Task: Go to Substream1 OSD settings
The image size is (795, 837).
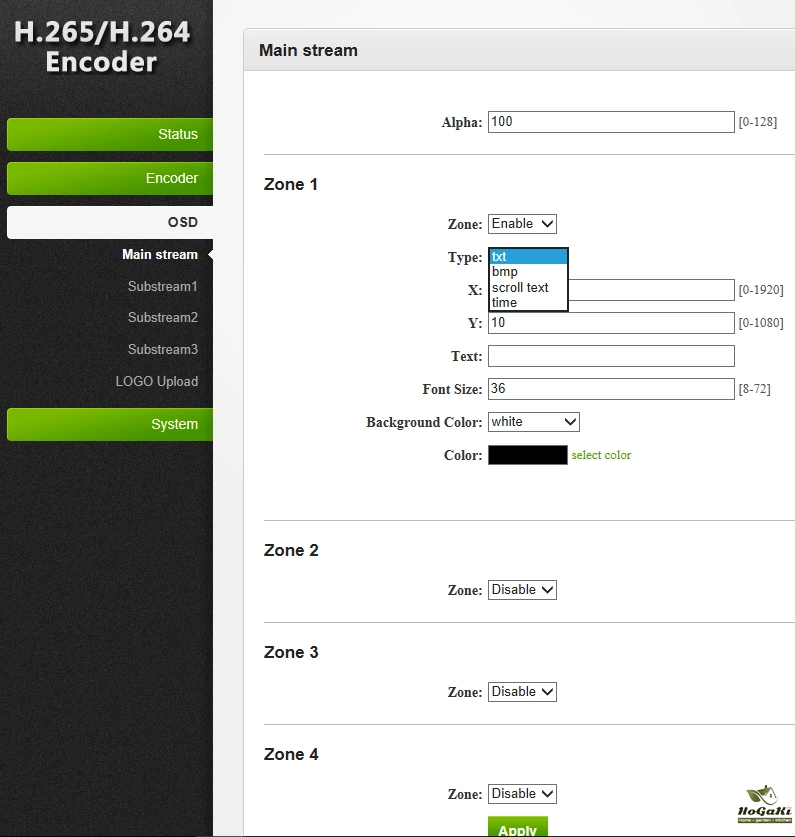Action: pos(162,286)
